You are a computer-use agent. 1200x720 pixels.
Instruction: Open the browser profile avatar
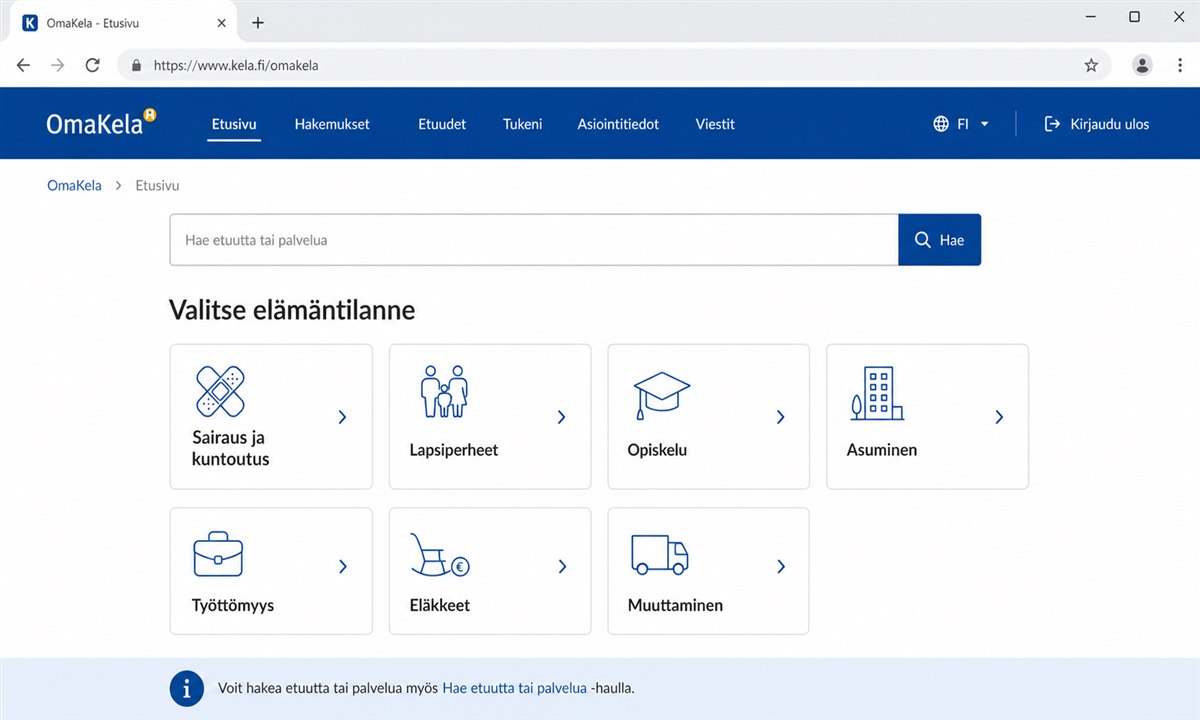pos(1142,65)
